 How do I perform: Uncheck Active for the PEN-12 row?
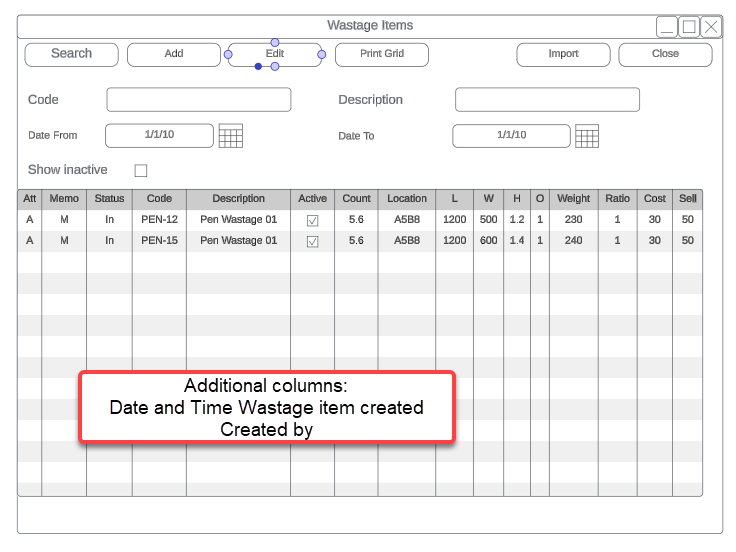312,220
